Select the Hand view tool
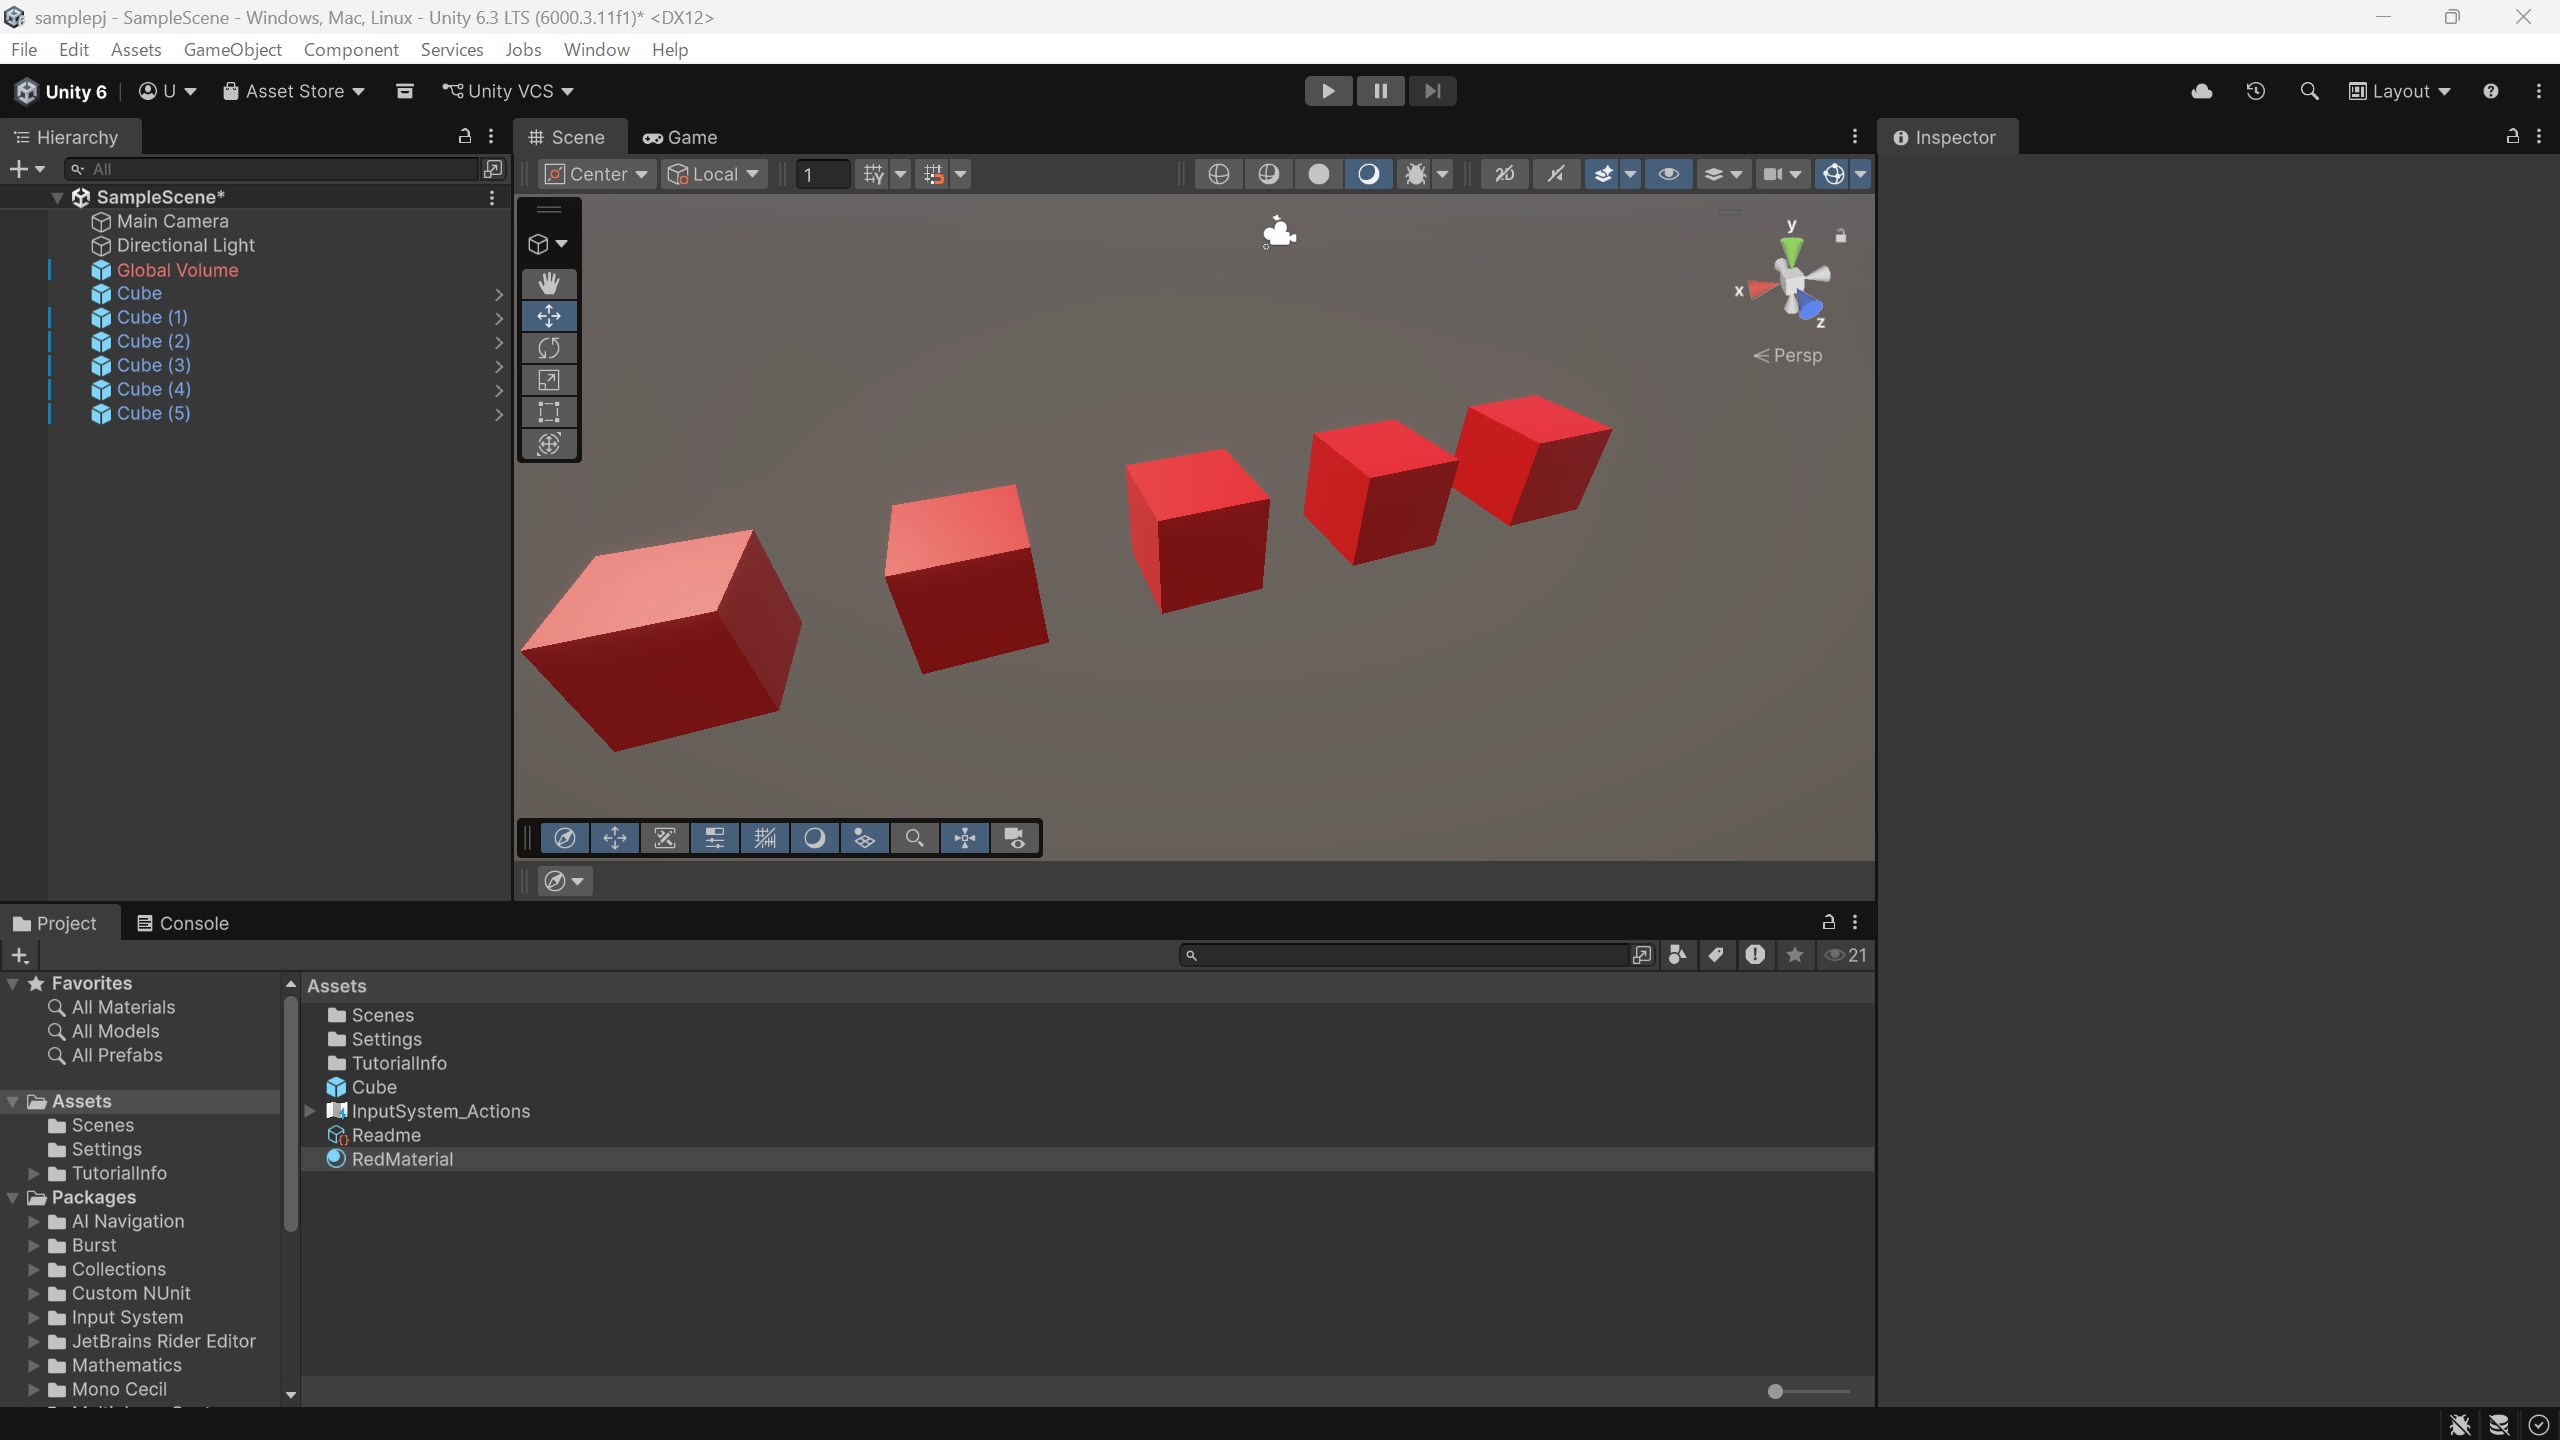The image size is (2560, 1440). tap(548, 284)
